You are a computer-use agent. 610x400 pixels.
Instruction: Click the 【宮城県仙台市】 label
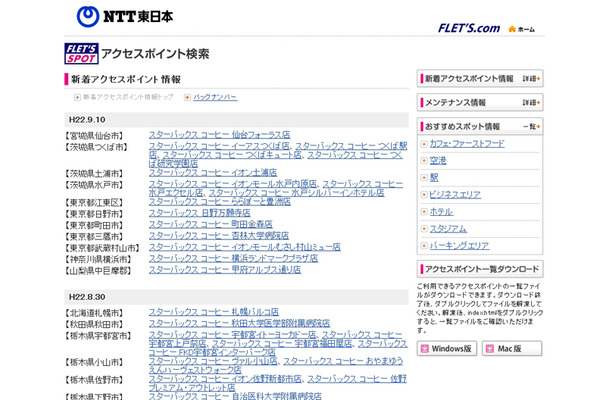tap(94, 136)
